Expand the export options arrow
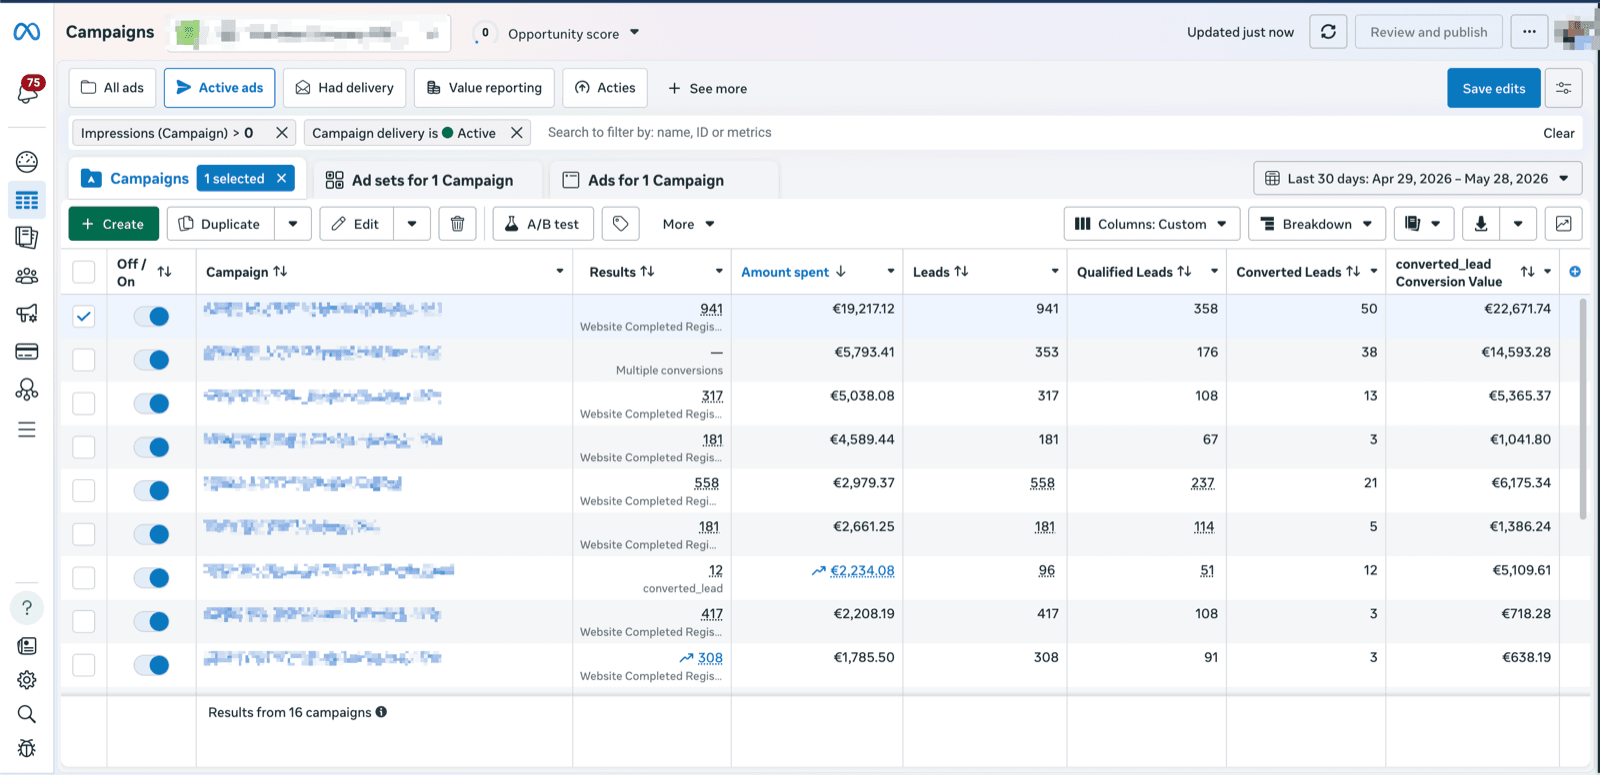The image size is (1600, 775). click(1518, 224)
